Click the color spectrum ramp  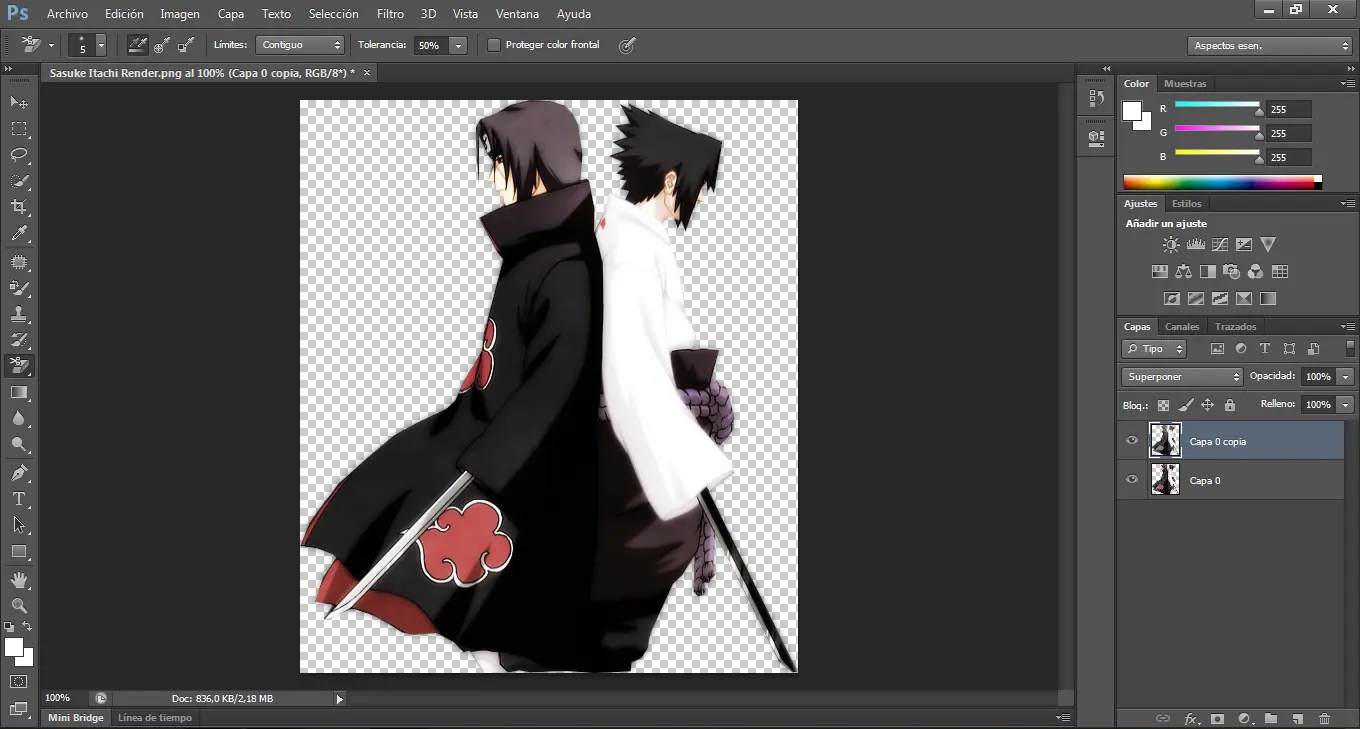(x=1222, y=182)
